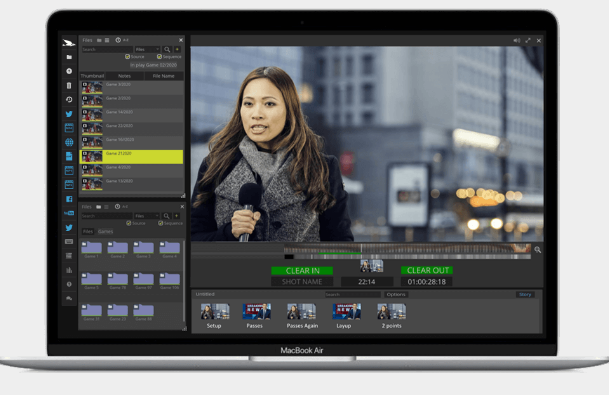Click the timeline zoom magnifier icon
Screen dimensions: 609x395
click(x=538, y=250)
